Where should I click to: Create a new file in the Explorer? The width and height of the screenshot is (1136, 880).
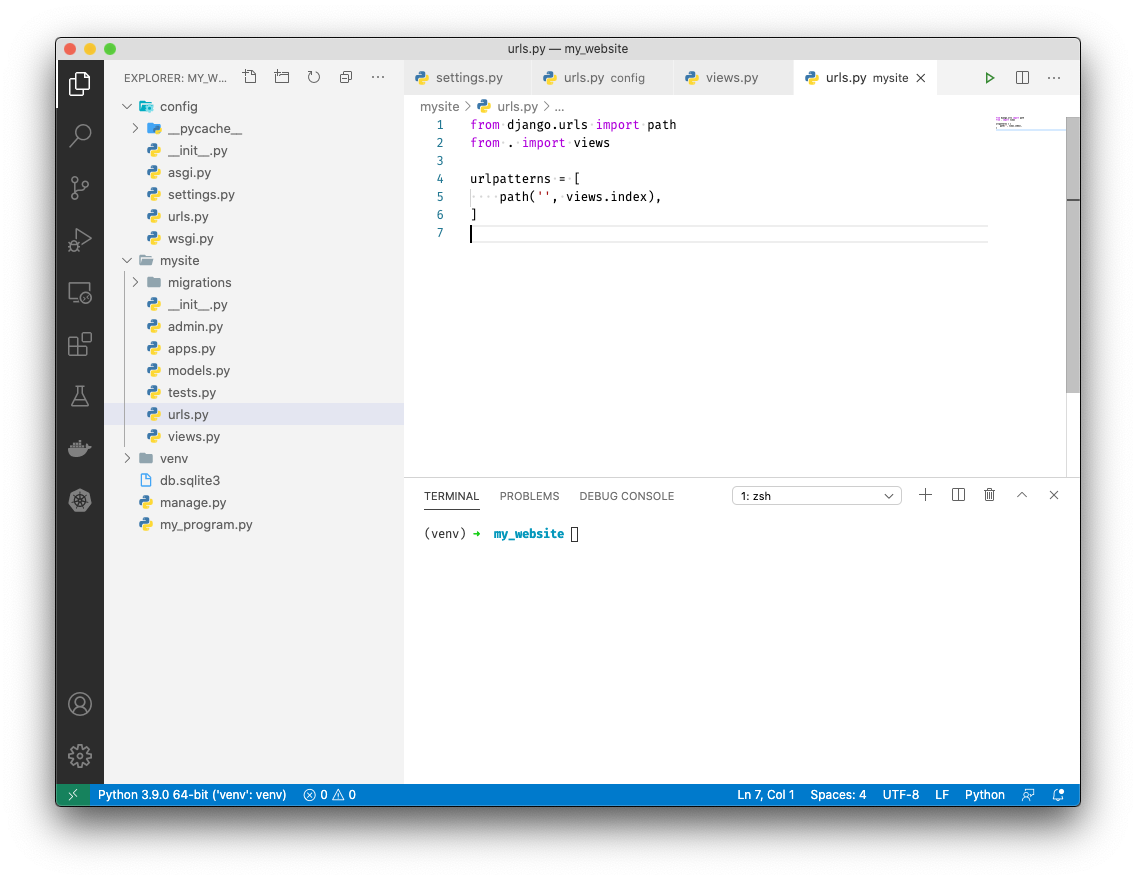point(249,76)
